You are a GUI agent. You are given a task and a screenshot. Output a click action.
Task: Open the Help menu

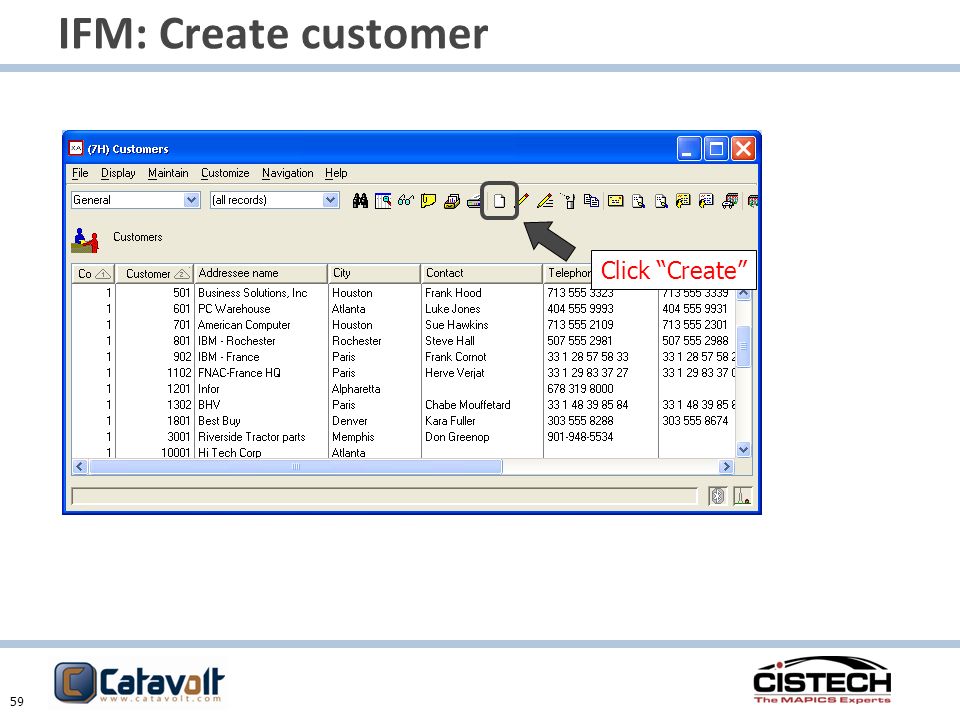[336, 173]
